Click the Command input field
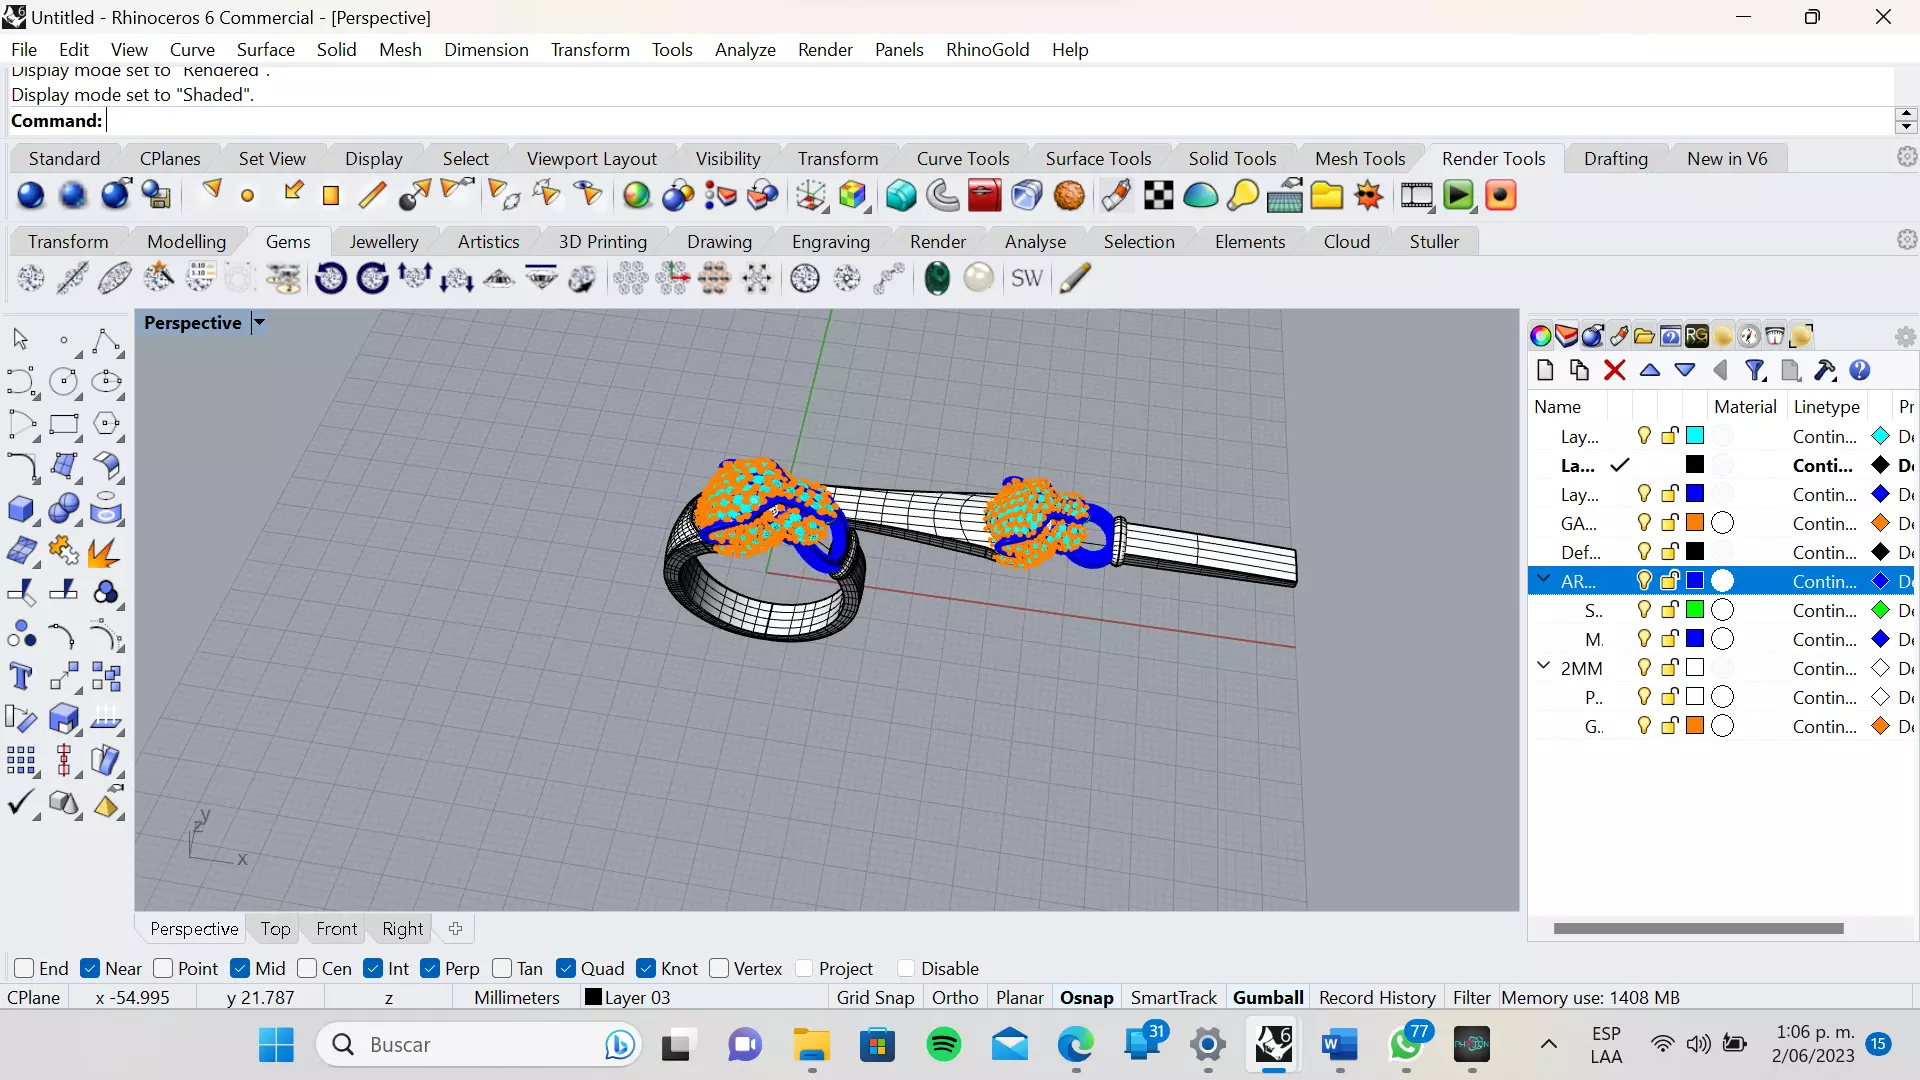 click(x=998, y=121)
